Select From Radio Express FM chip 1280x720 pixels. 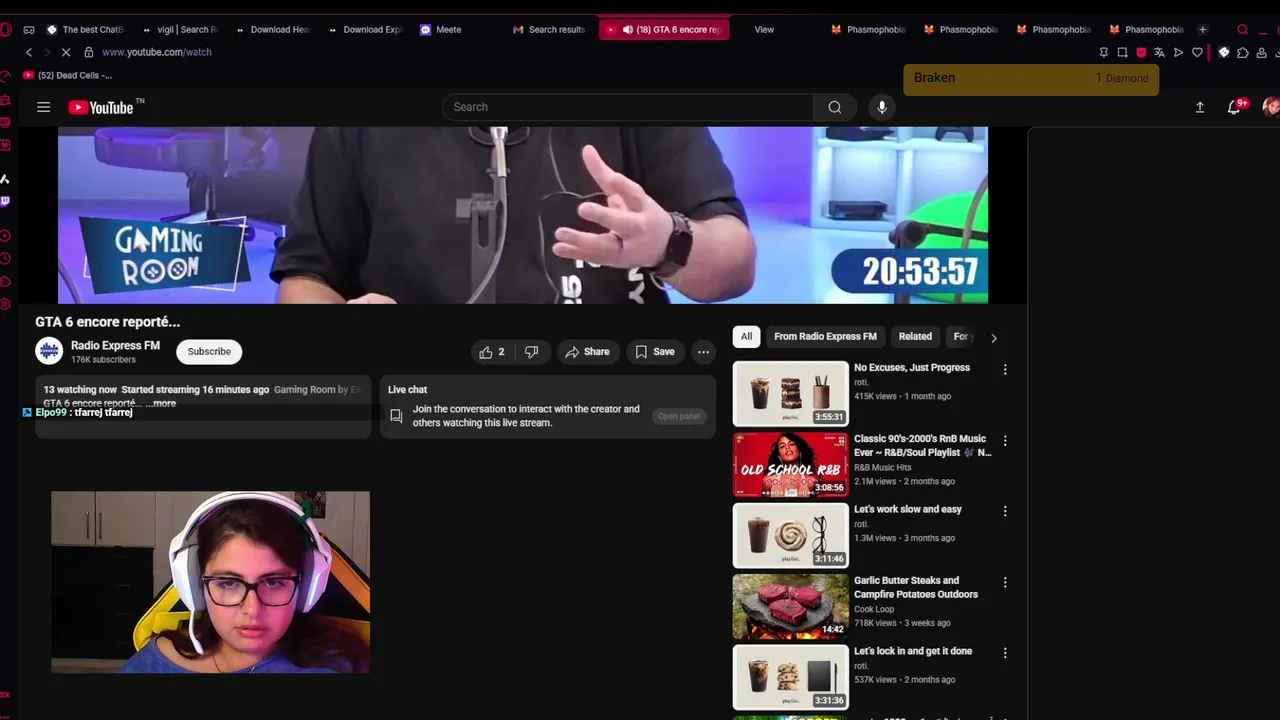(825, 337)
